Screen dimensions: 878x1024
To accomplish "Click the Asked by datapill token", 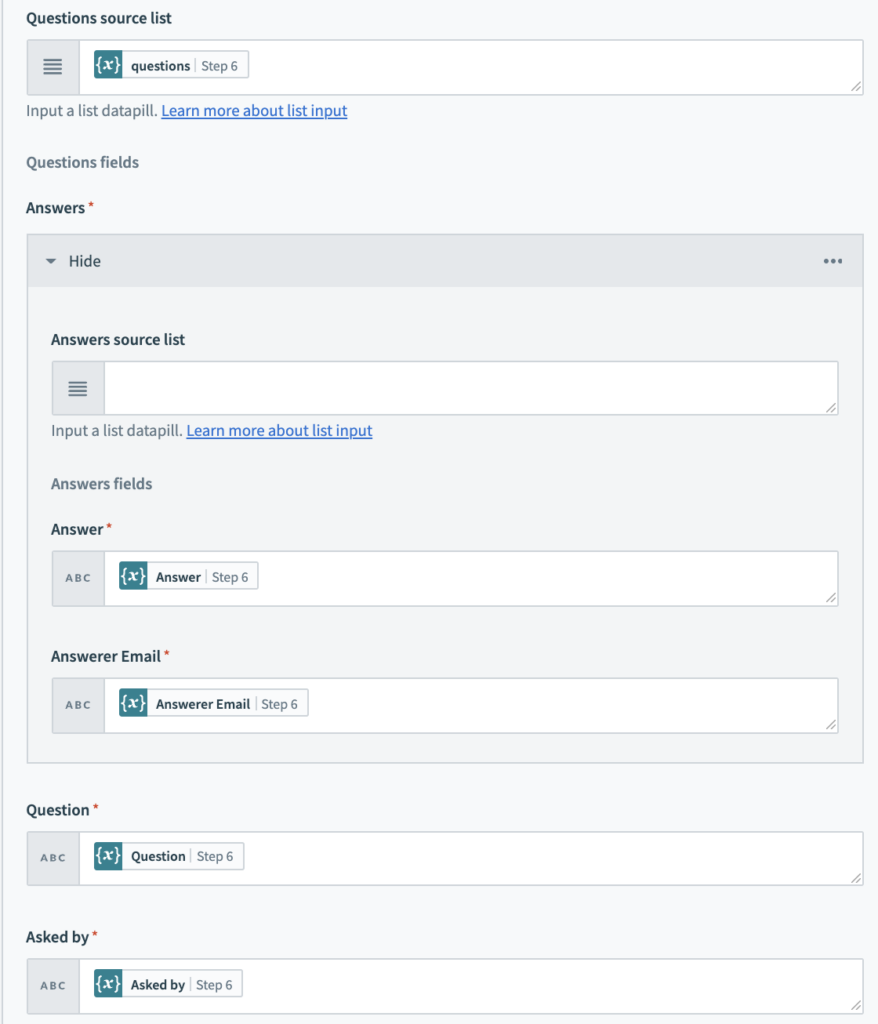I will (166, 983).
